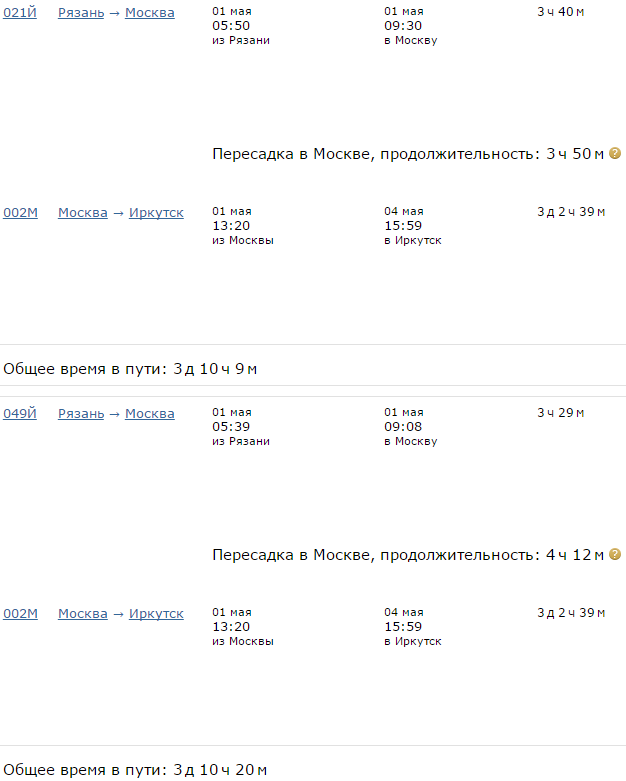Image resolution: width=626 pixels, height=781 pixels.
Task: Open 002М train link below 4 ч 12 м transfer
Action: click(x=20, y=613)
